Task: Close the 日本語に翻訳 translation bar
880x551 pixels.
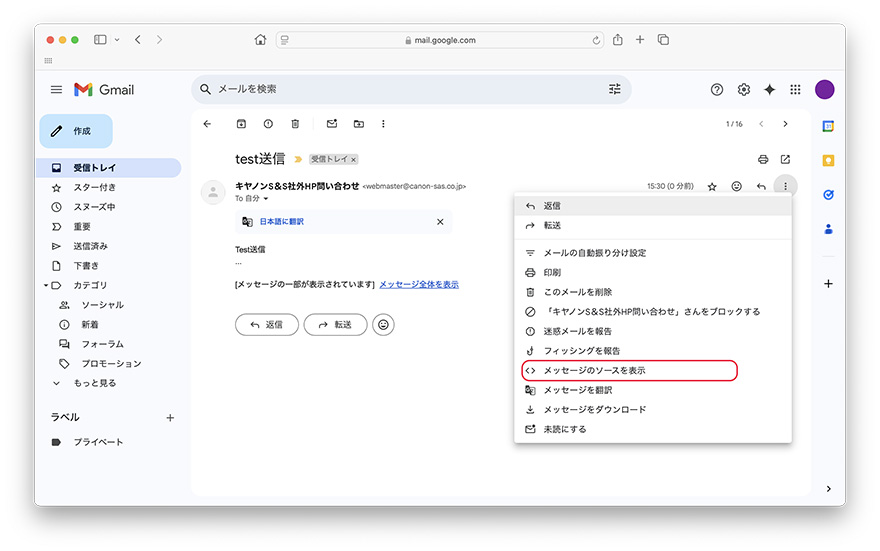Action: tap(440, 222)
